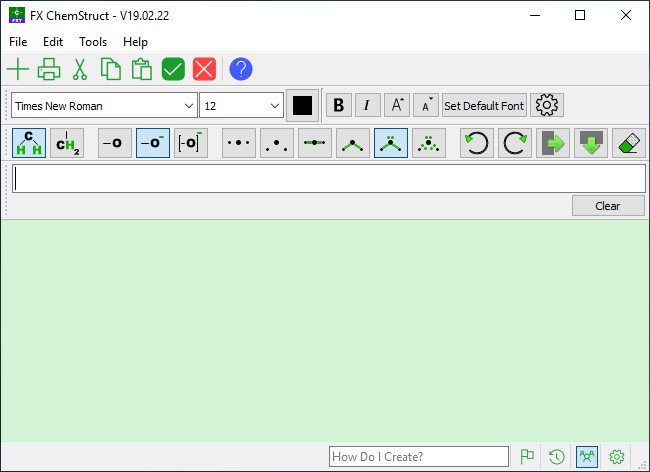Open the Times New Roman font dropdown

click(x=104, y=105)
